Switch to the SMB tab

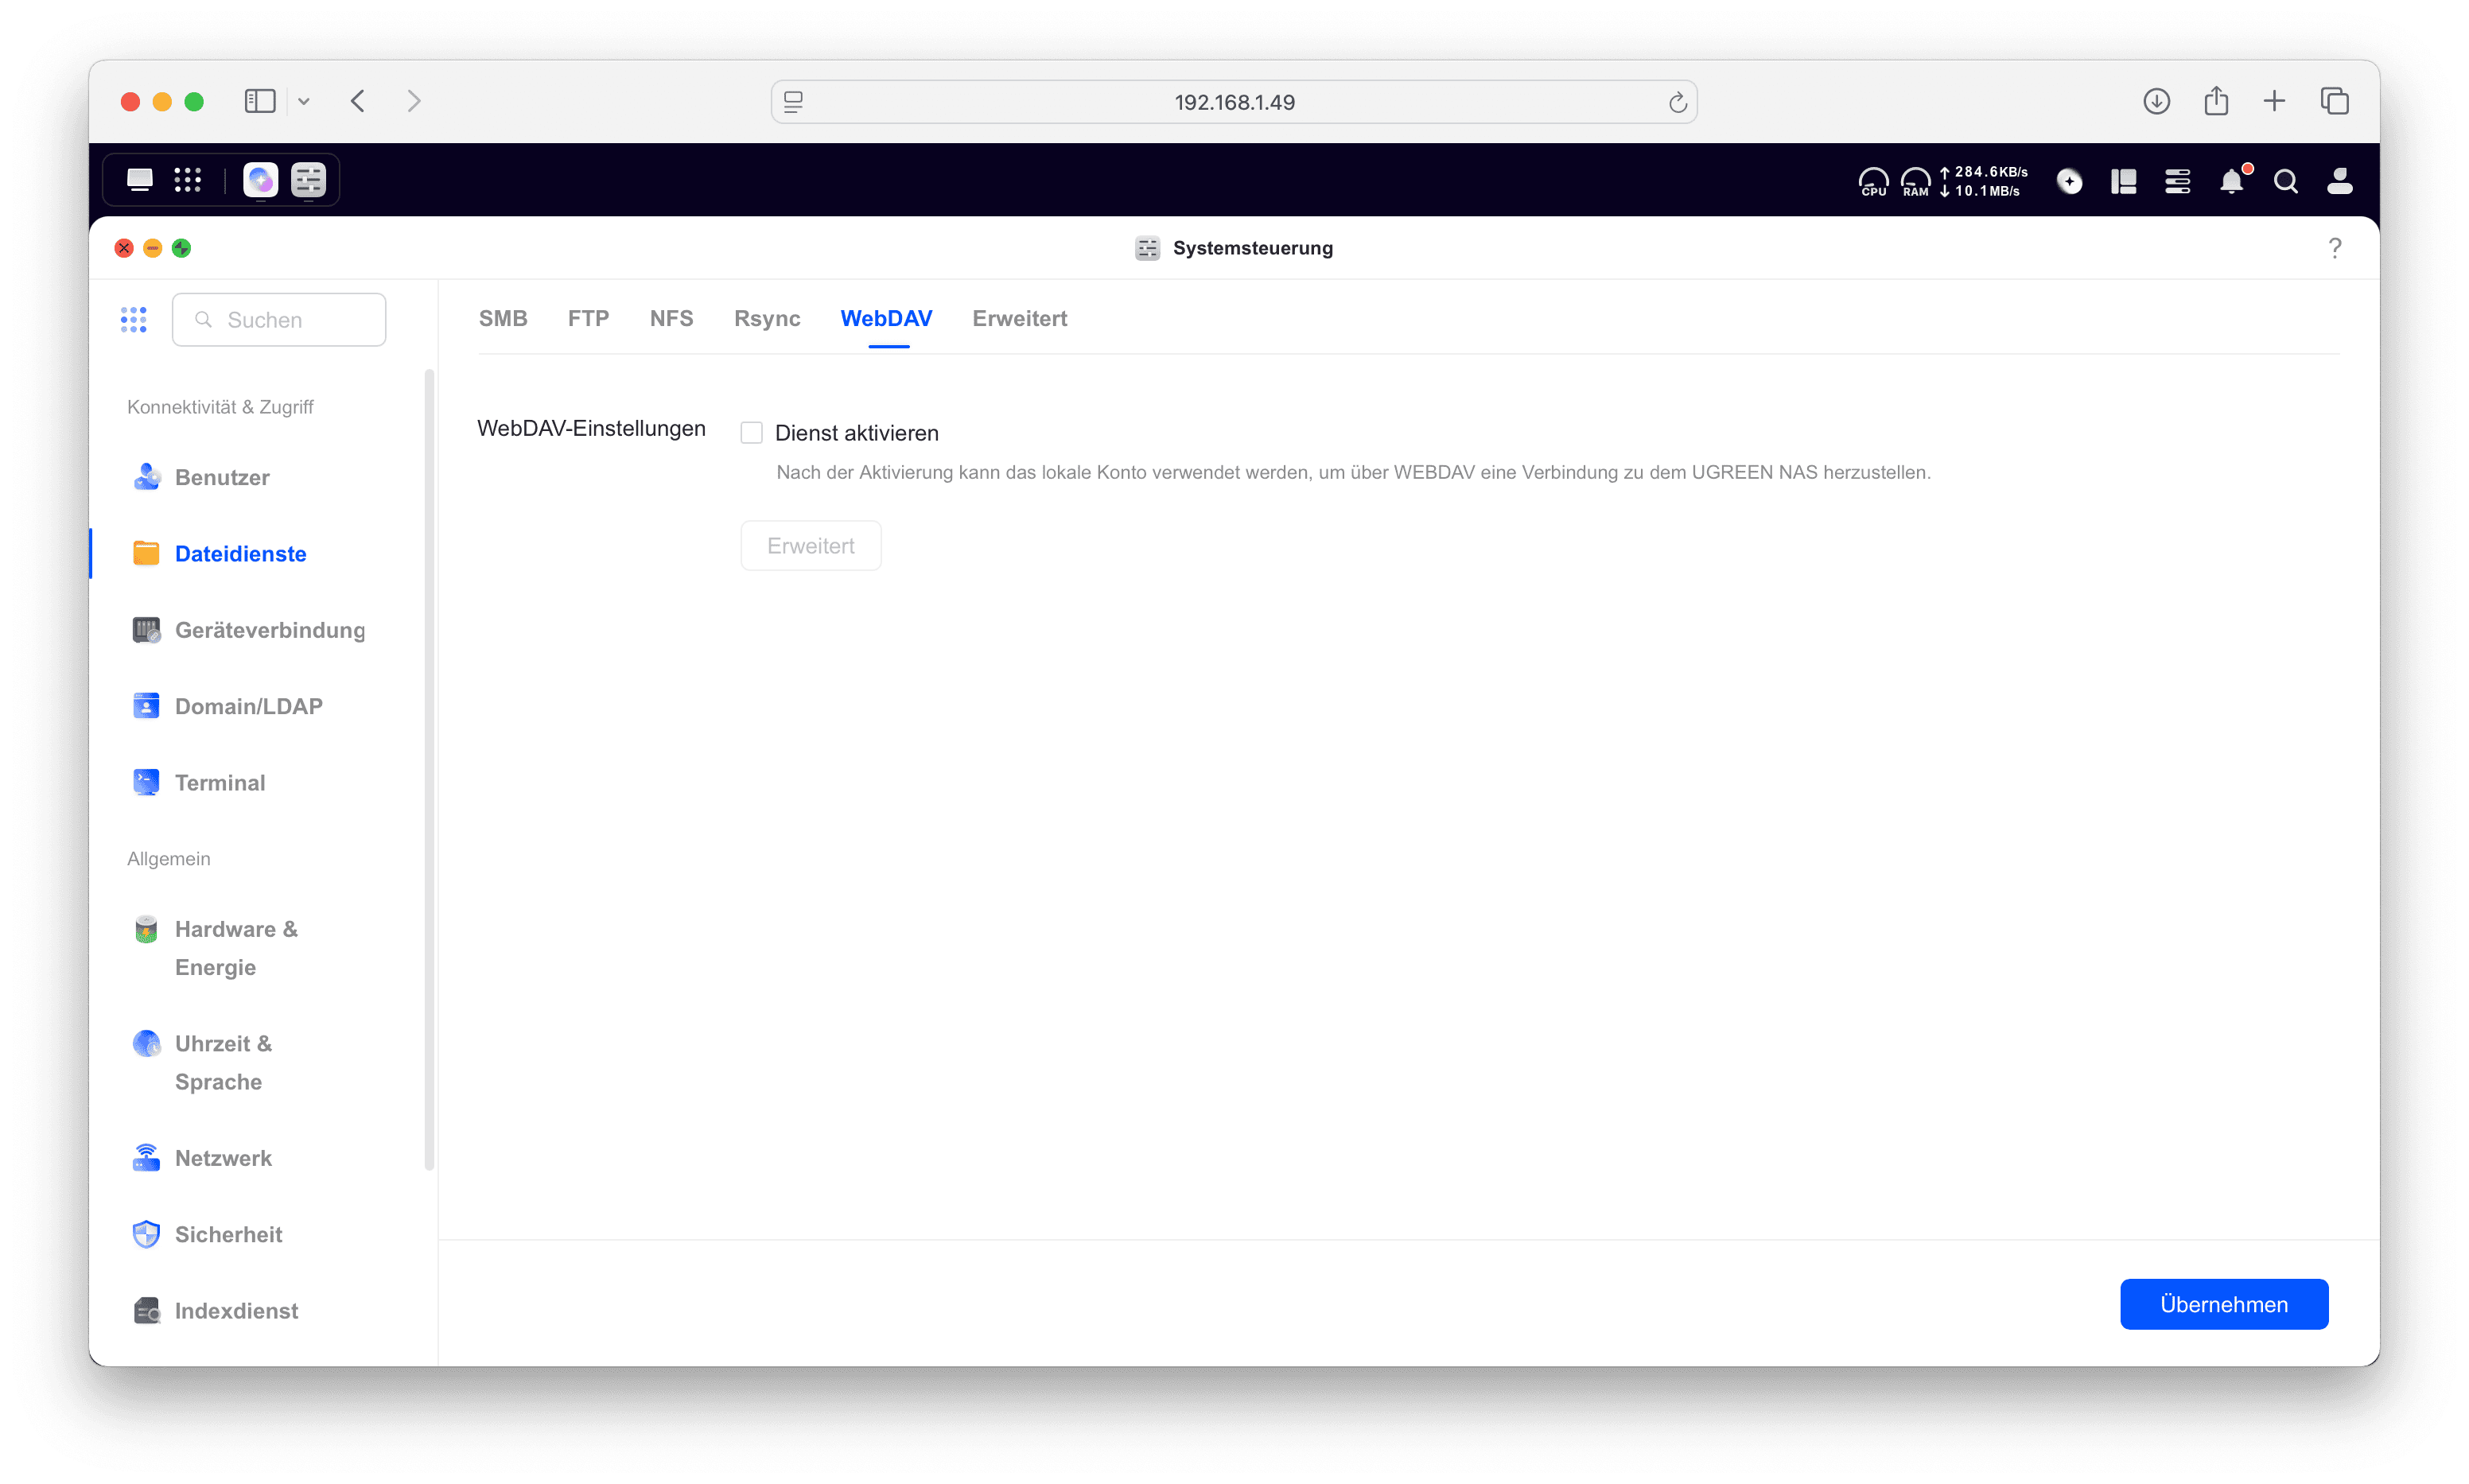tap(503, 318)
